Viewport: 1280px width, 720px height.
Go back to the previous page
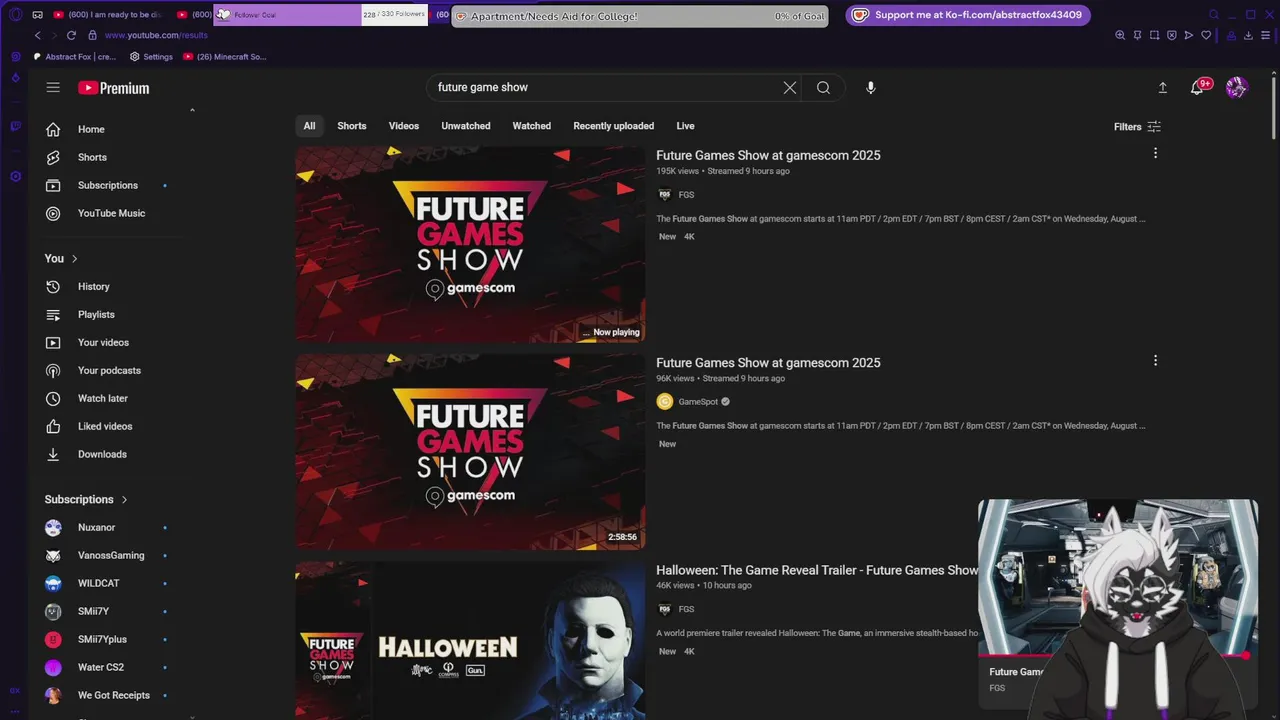(x=38, y=35)
